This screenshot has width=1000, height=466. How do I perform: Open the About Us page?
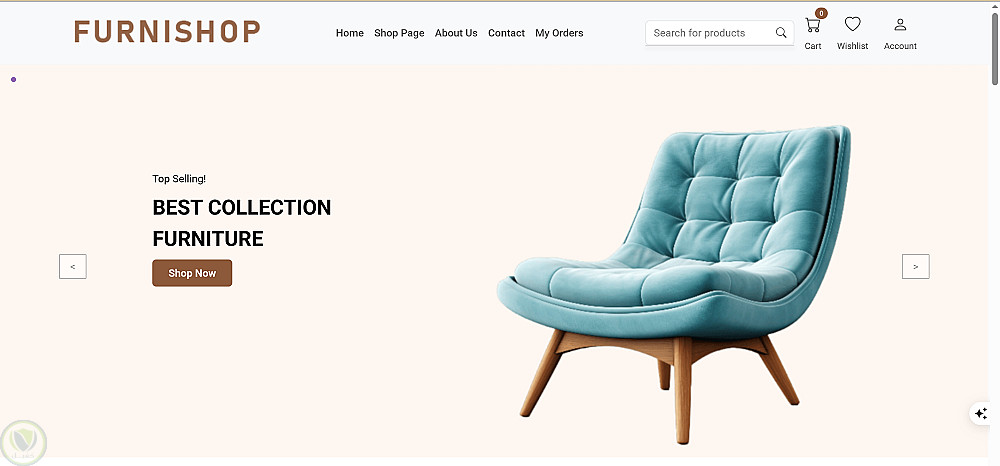pyautogui.click(x=456, y=33)
